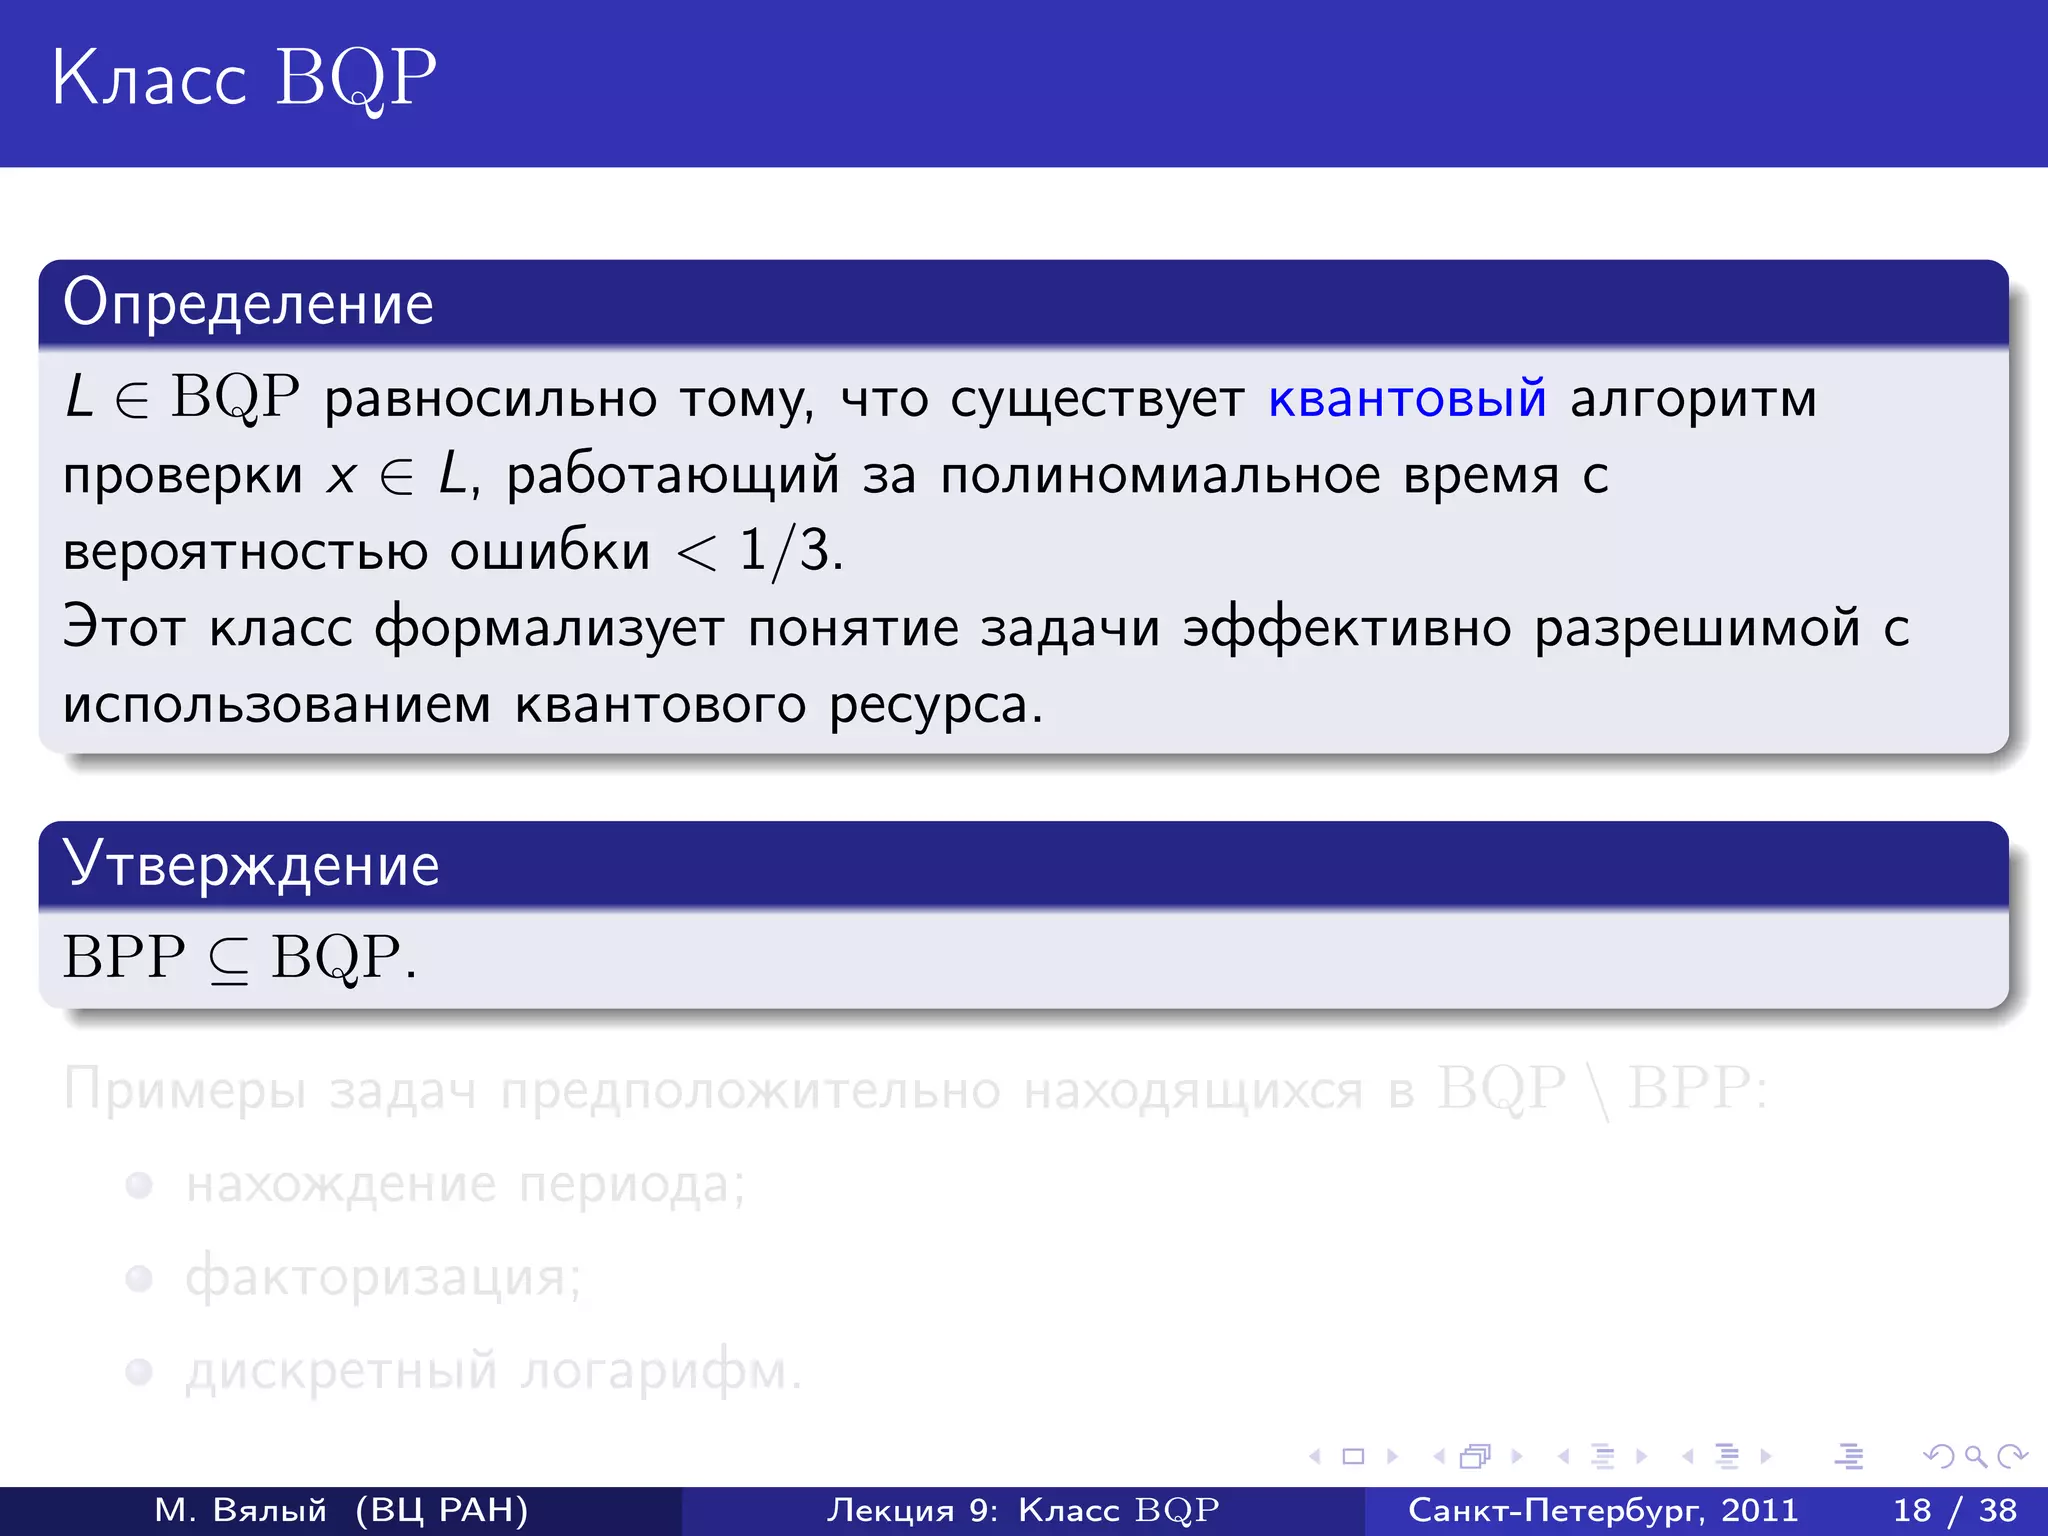Click the go-forward redo arrow icon

point(2012,1457)
